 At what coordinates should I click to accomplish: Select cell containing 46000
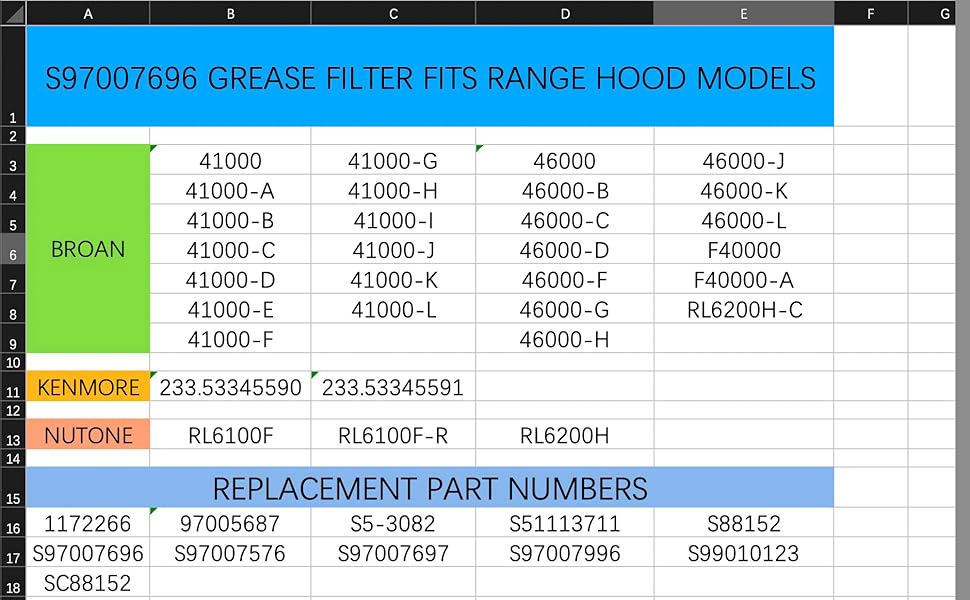point(565,160)
